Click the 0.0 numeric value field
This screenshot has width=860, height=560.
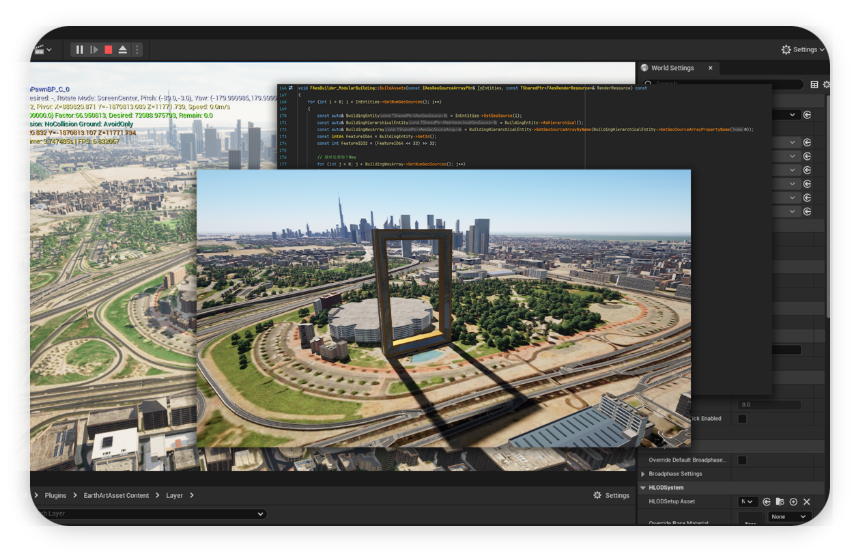click(770, 405)
